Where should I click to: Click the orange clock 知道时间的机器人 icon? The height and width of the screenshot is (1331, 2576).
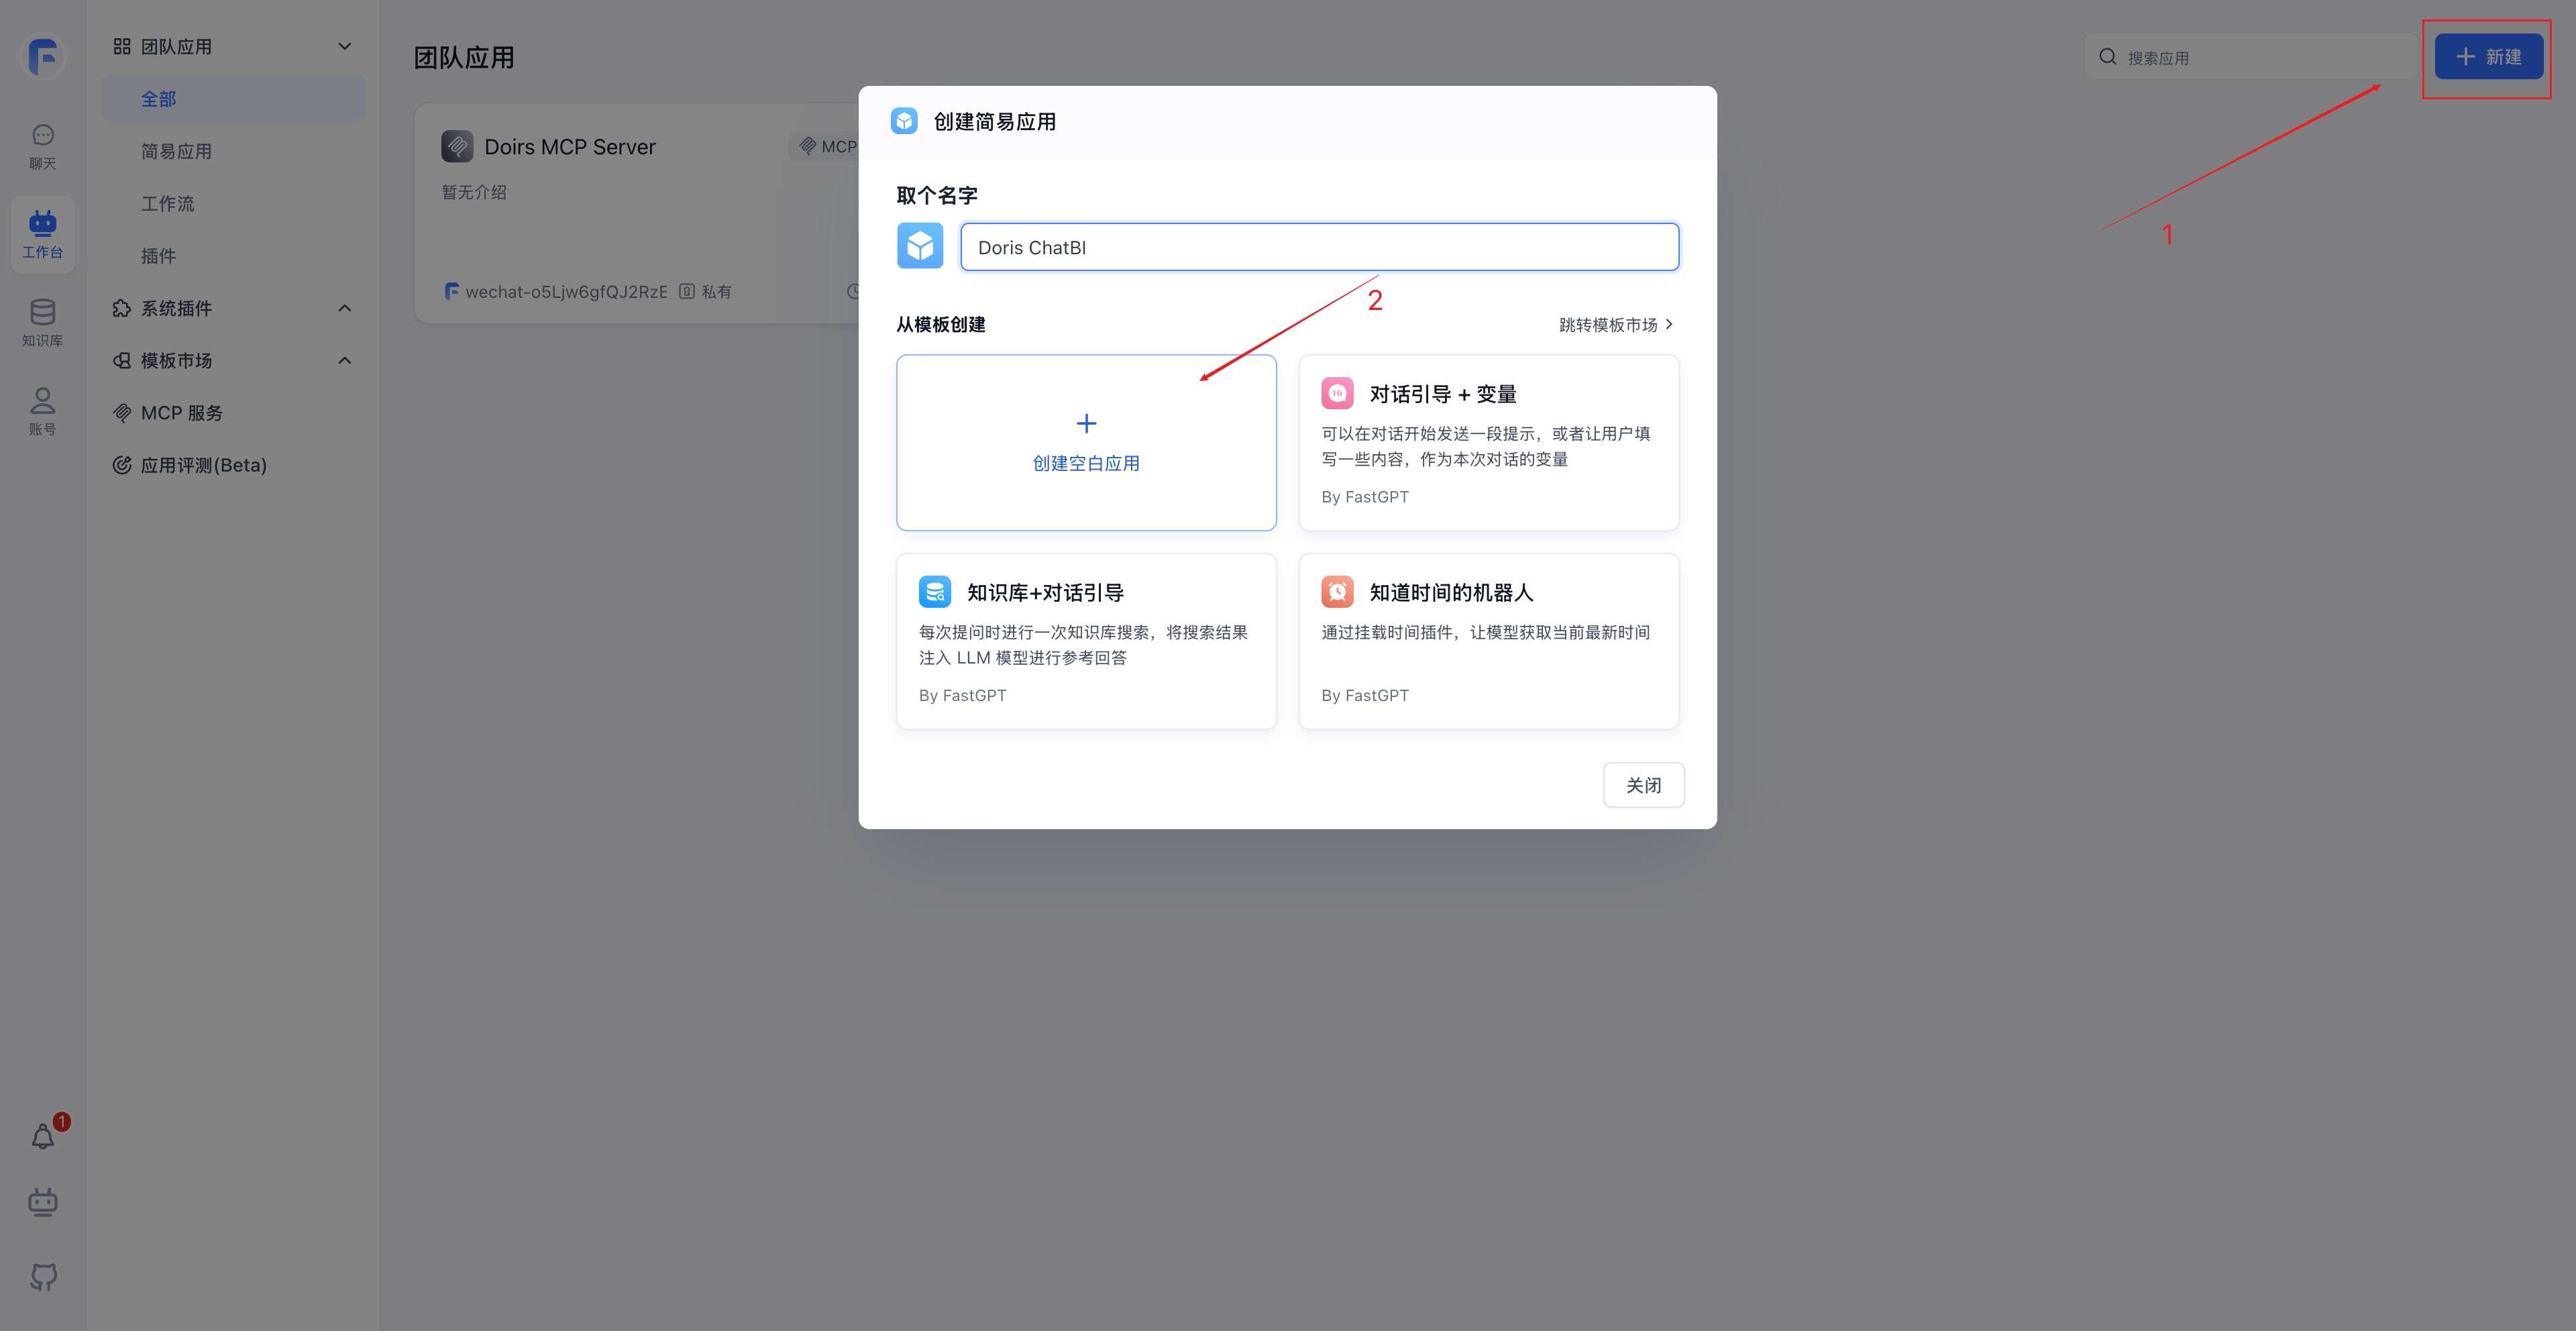pos(1337,592)
